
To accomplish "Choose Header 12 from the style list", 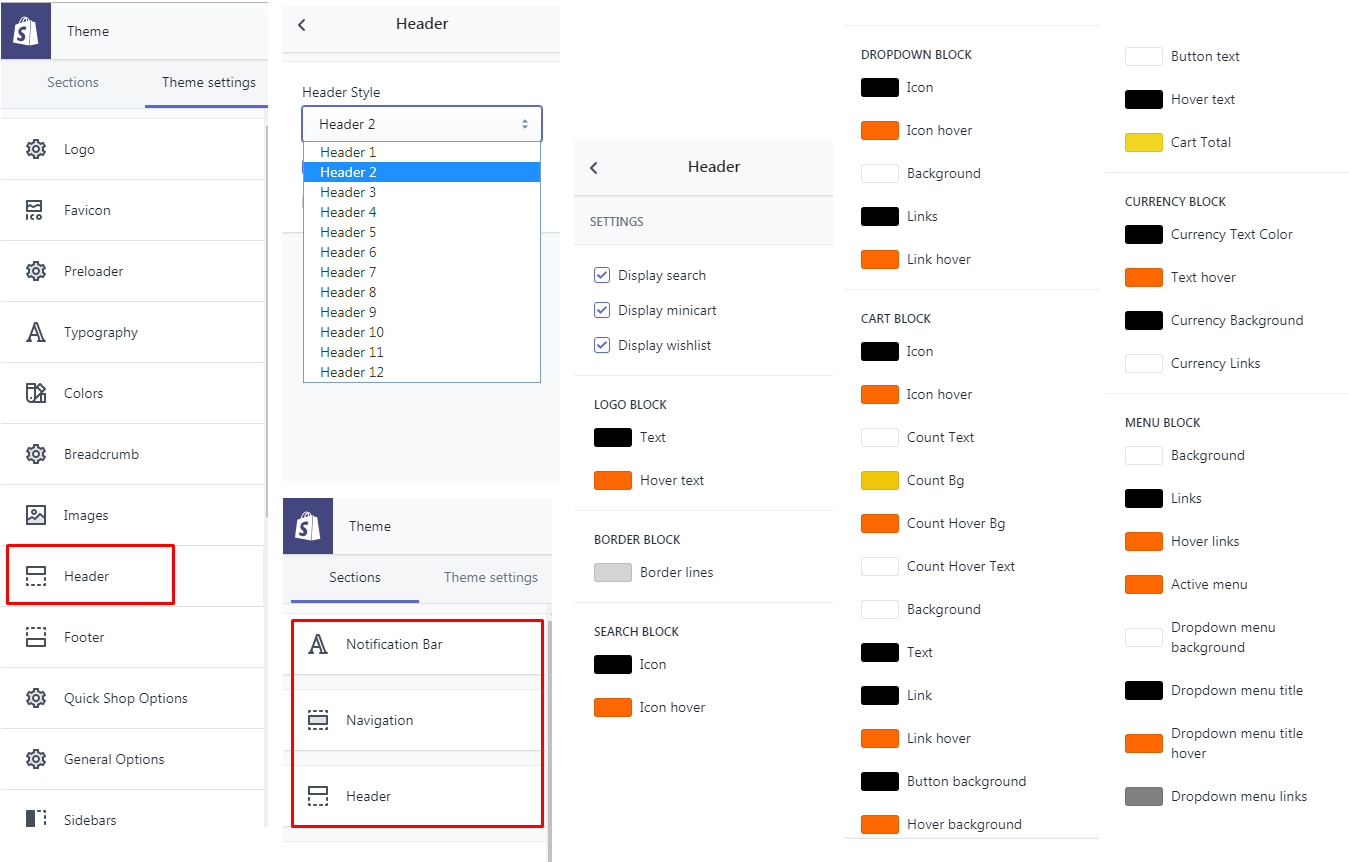I will [x=422, y=372].
